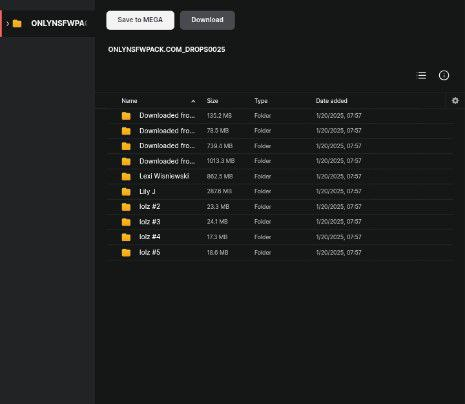Screen dimensions: 465x404
Task: Click date added of lolz #4 row
Action: (339, 237)
